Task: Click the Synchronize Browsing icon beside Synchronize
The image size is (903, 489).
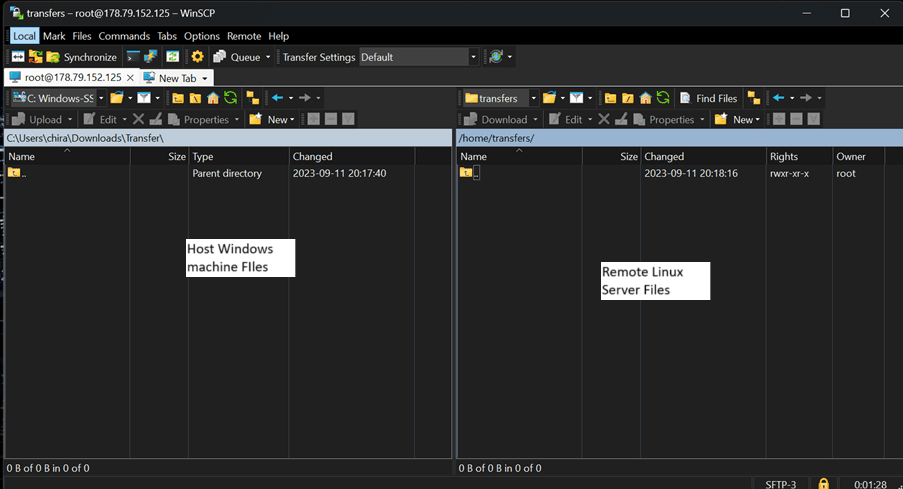Action: (x=36, y=56)
